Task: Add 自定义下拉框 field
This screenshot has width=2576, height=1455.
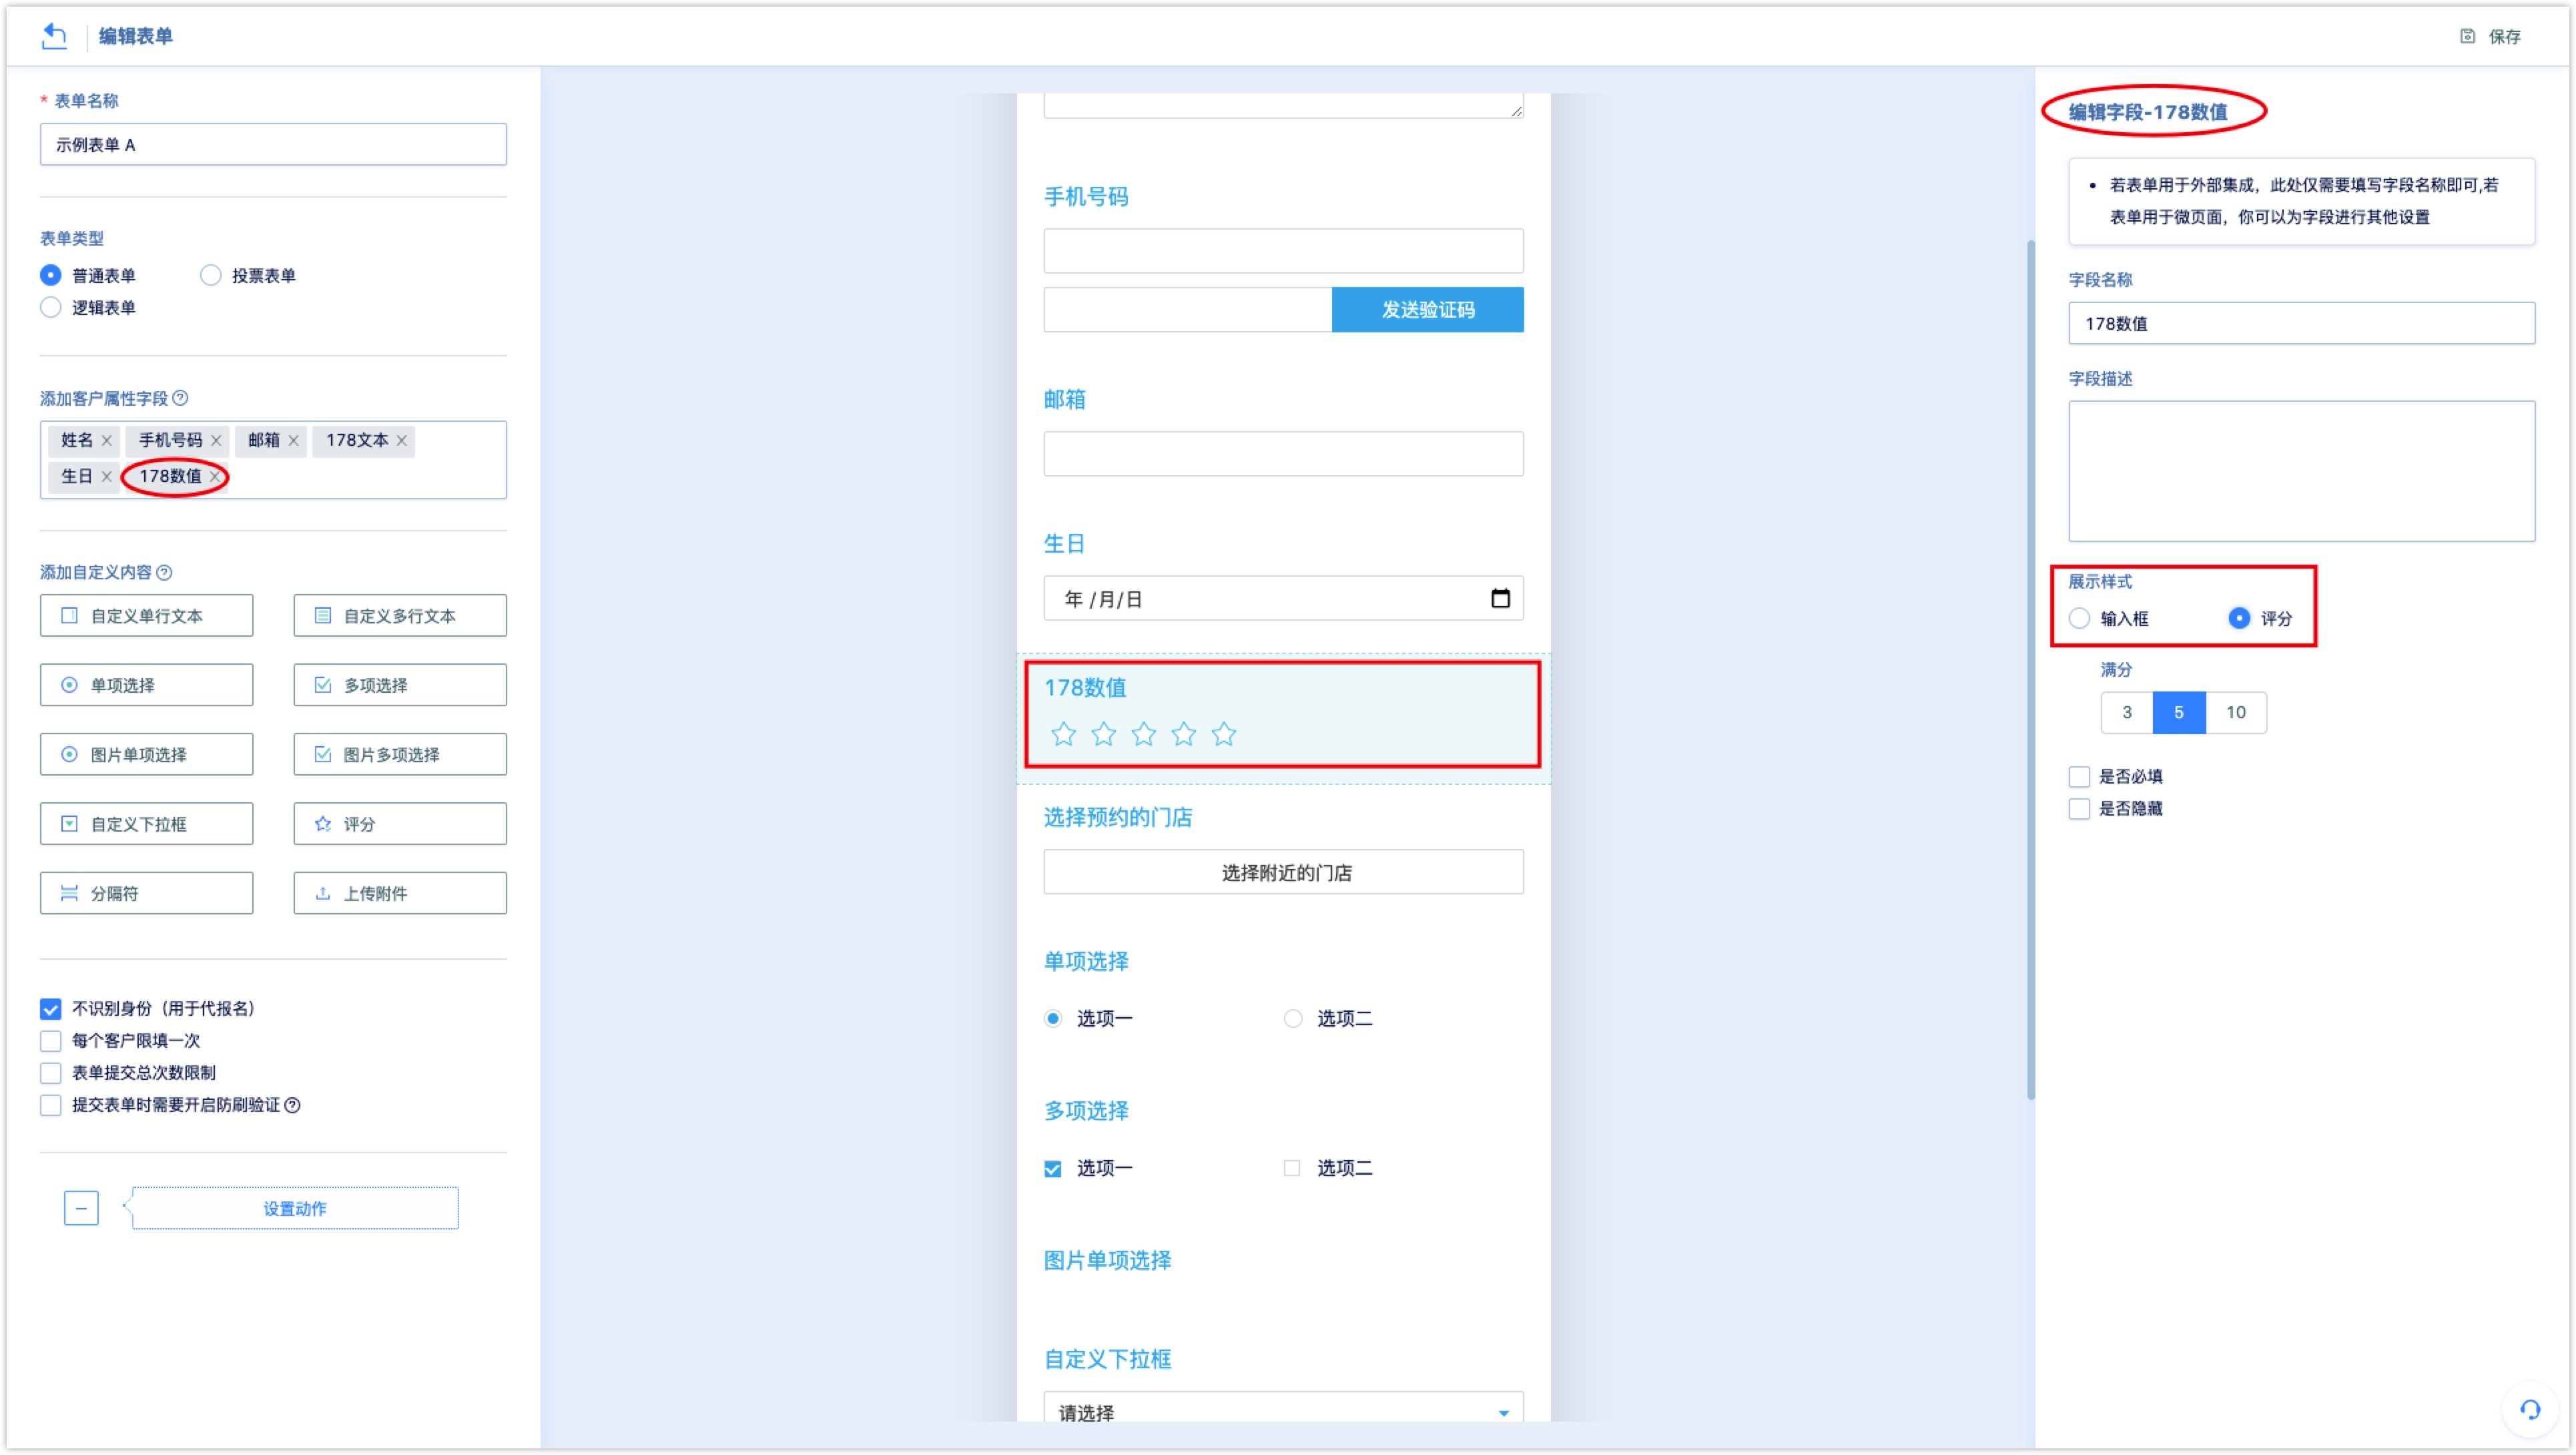Action: (x=146, y=824)
